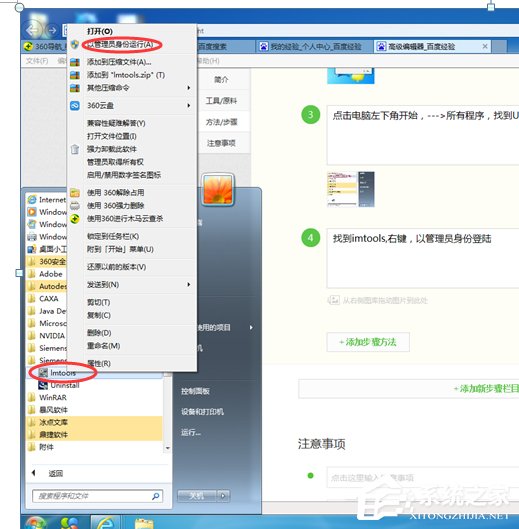Click the 桌面小工具 gadget icon
This screenshot has width=519, height=529.
pos(32,249)
